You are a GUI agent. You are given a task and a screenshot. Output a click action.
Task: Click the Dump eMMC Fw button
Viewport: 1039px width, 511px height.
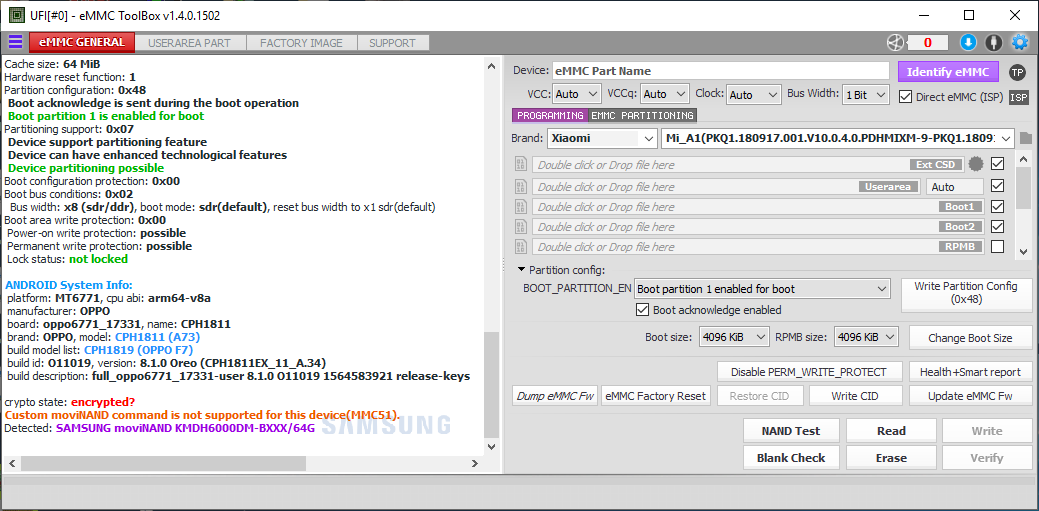click(x=555, y=396)
